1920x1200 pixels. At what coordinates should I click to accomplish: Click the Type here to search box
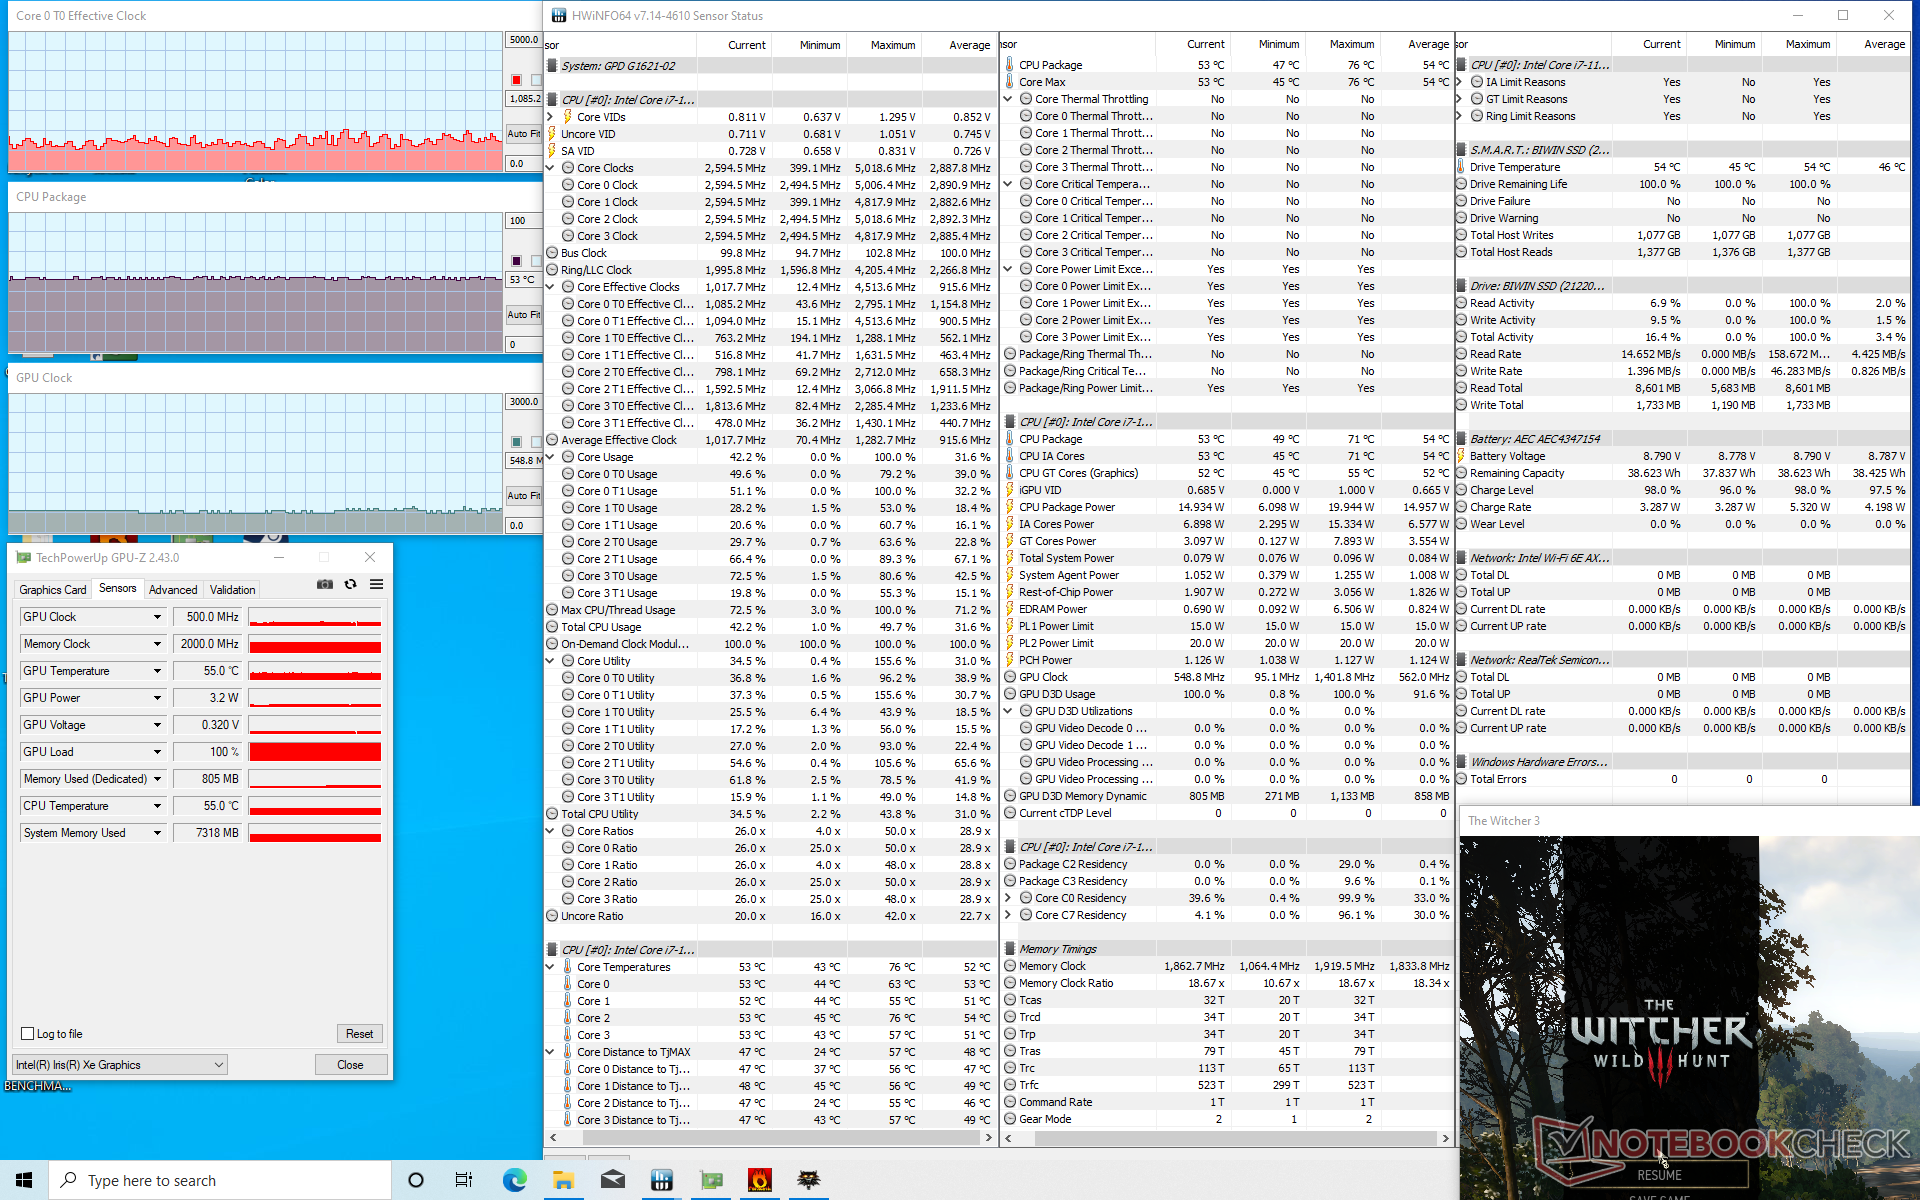[x=220, y=1180]
